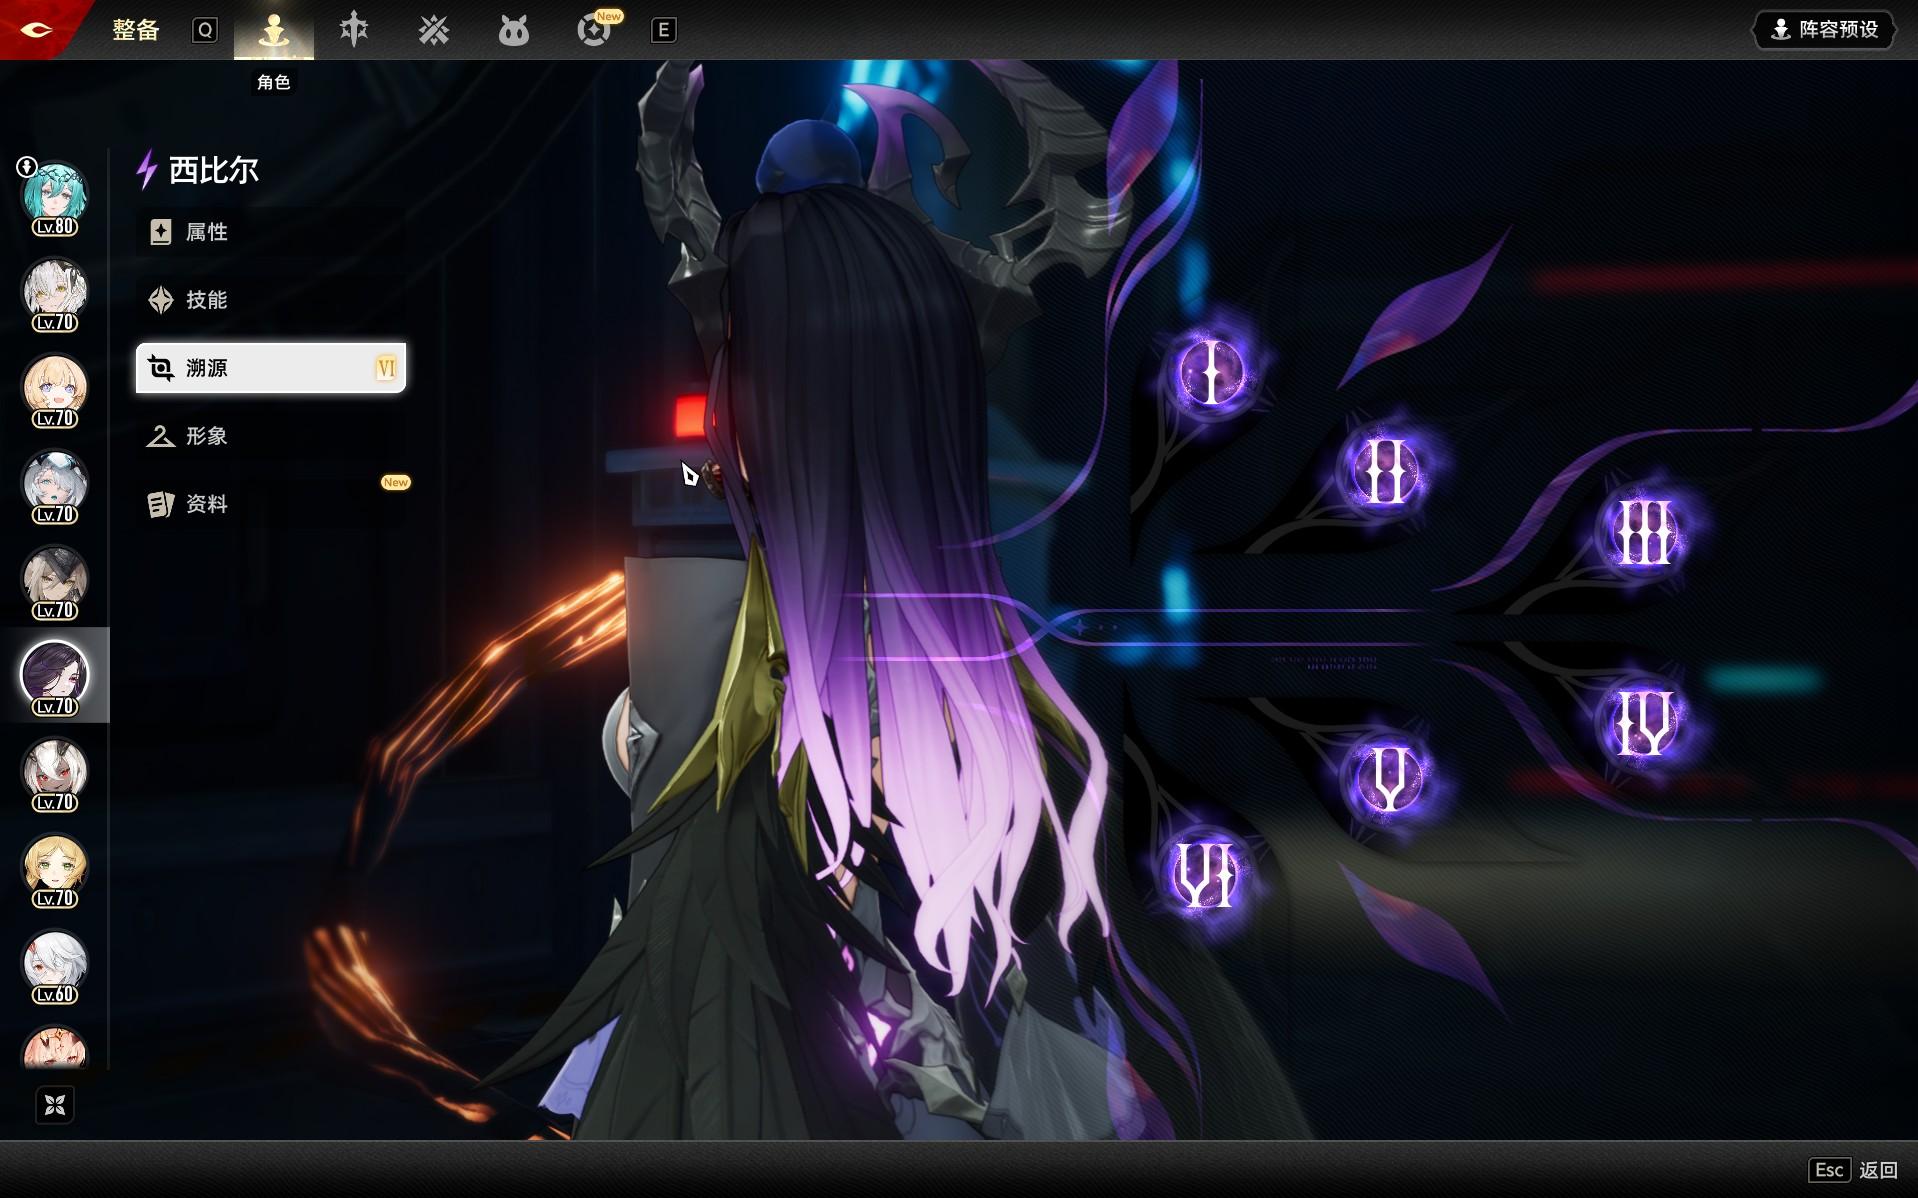The width and height of the screenshot is (1918, 1198).
Task: Select resonance node IV
Action: pos(1643,723)
